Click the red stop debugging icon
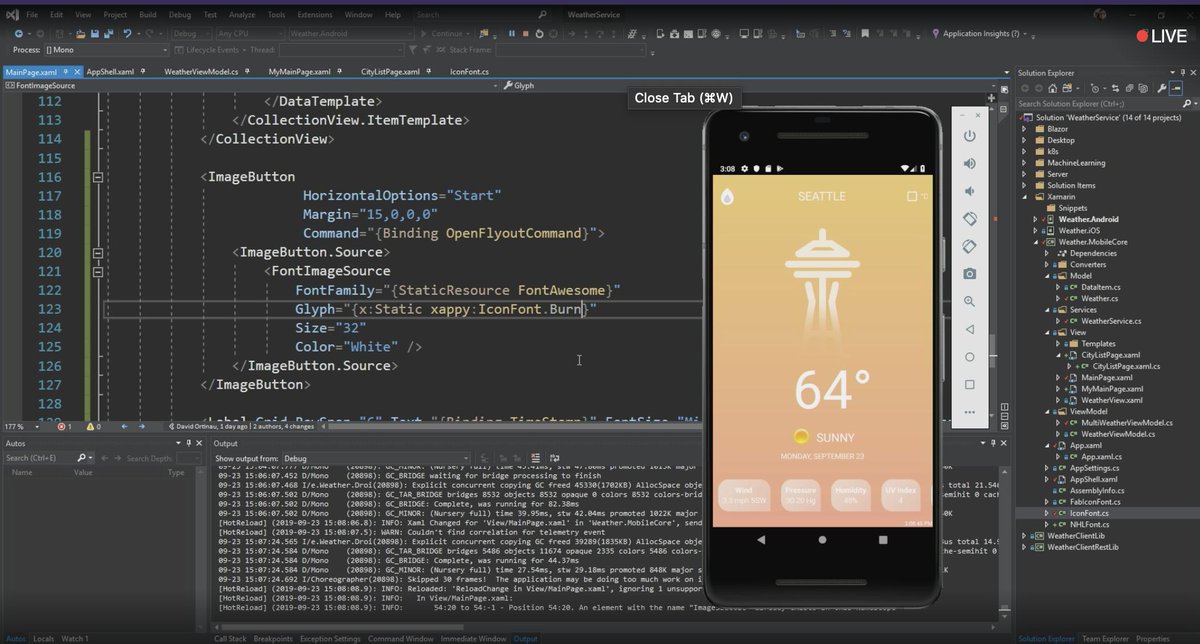The width and height of the screenshot is (1200, 644). pyautogui.click(x=527, y=33)
